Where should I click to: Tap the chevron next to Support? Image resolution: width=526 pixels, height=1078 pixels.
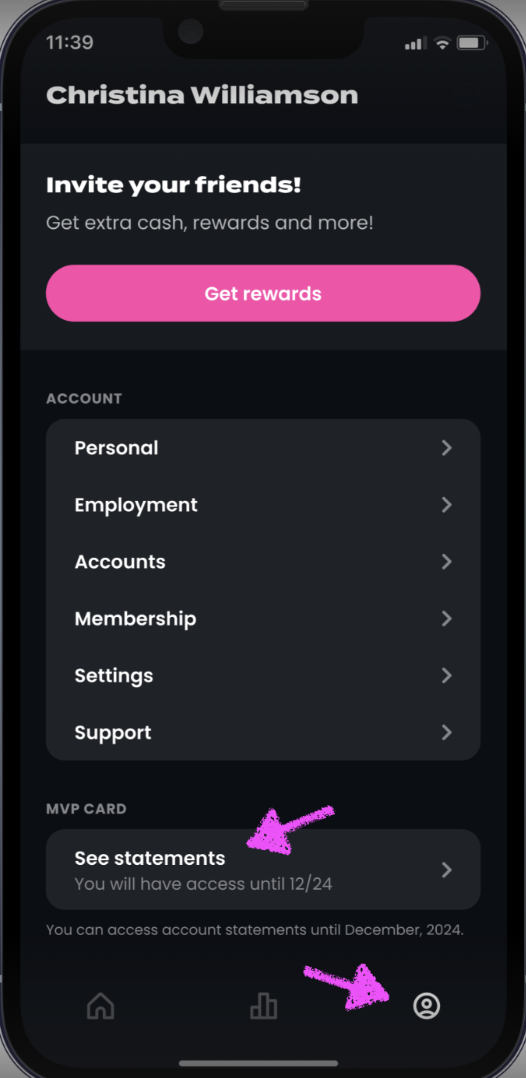point(447,732)
